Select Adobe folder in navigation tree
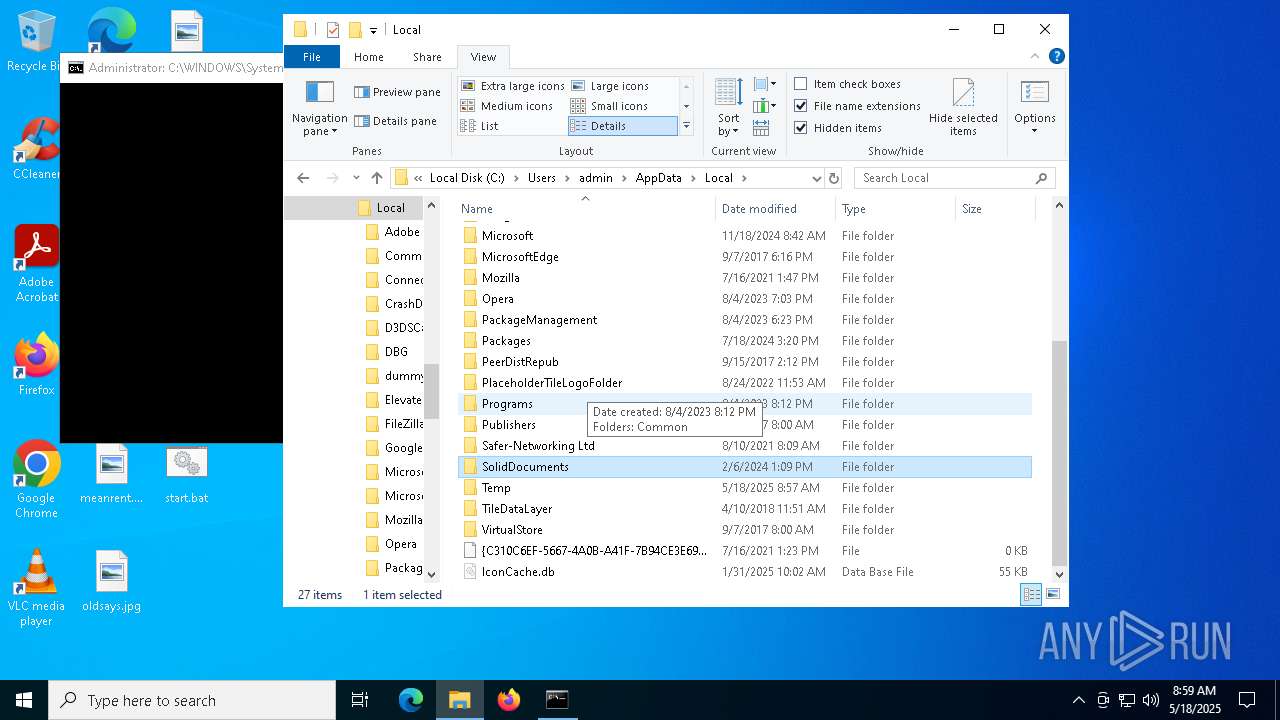This screenshot has width=1280, height=720. pos(393,232)
